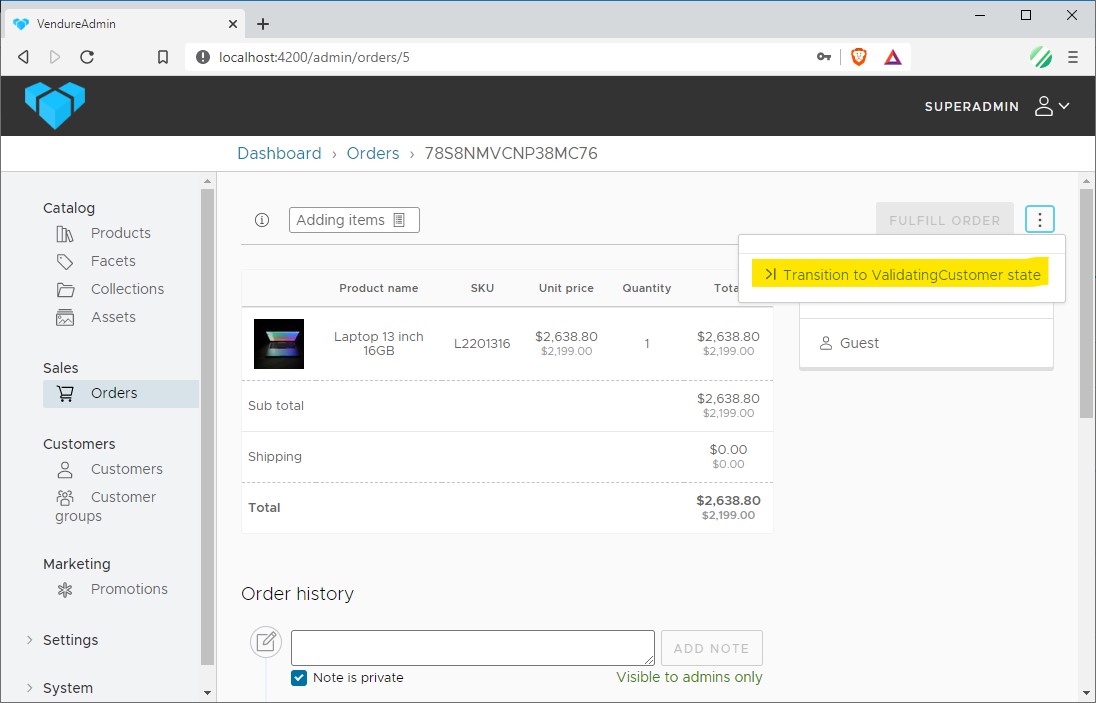Expand the Settings section in sidebar
Image resolution: width=1096 pixels, height=703 pixels.
[x=70, y=640]
